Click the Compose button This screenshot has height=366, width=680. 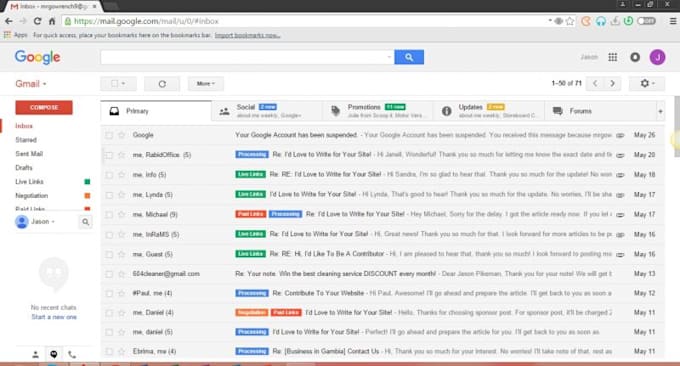point(44,108)
